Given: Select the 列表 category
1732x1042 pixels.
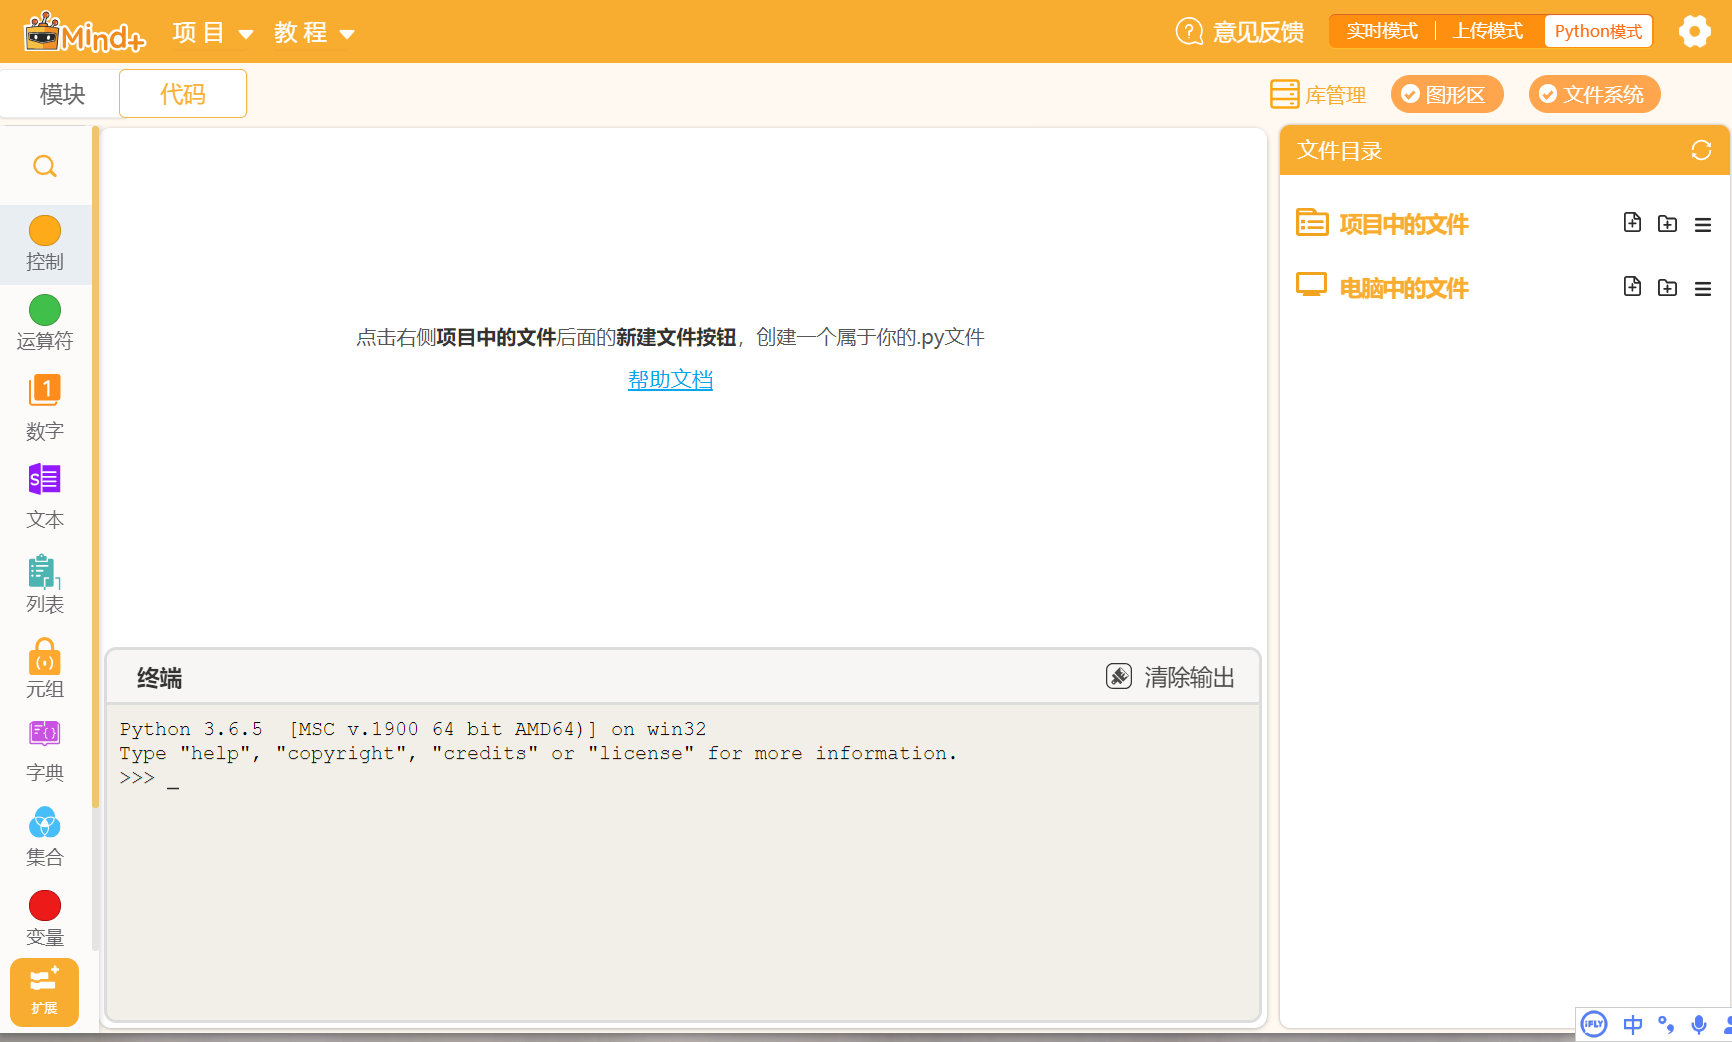Looking at the screenshot, I should (45, 584).
